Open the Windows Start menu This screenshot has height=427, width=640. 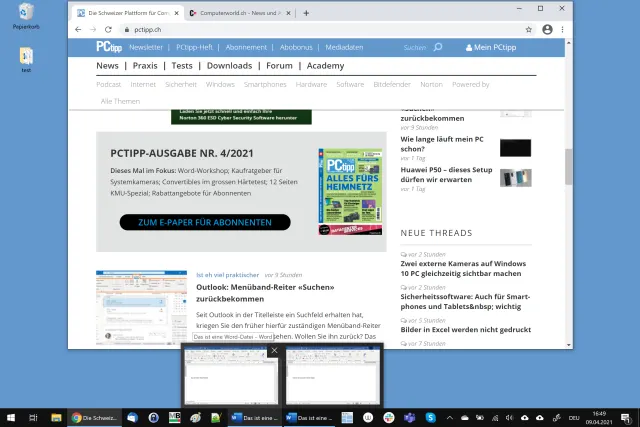11,418
